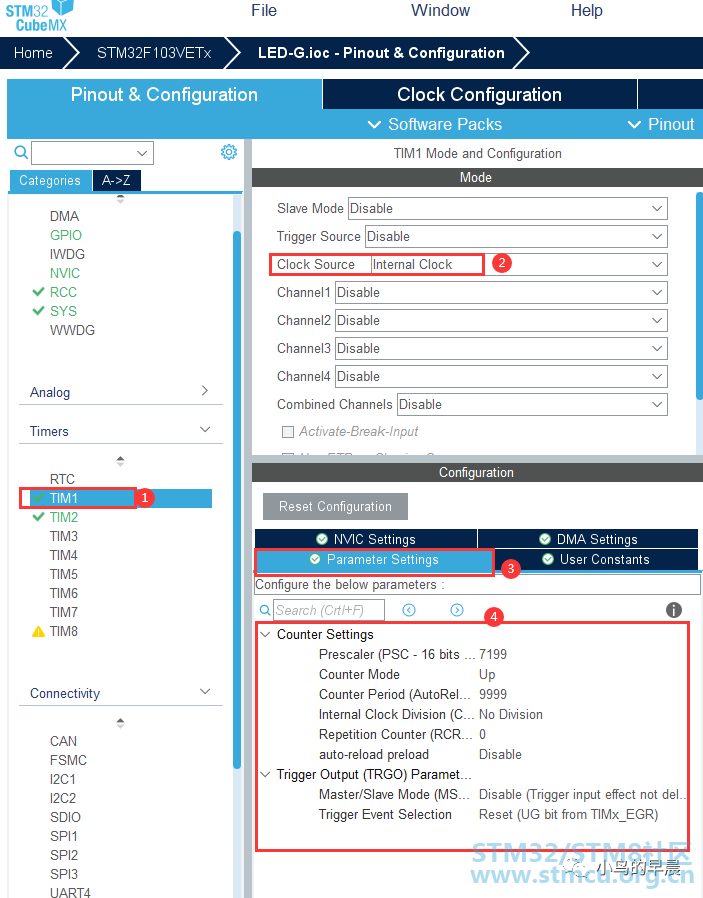The height and width of the screenshot is (898, 703).
Task: Click the Reset Configuration button
Action: click(335, 506)
